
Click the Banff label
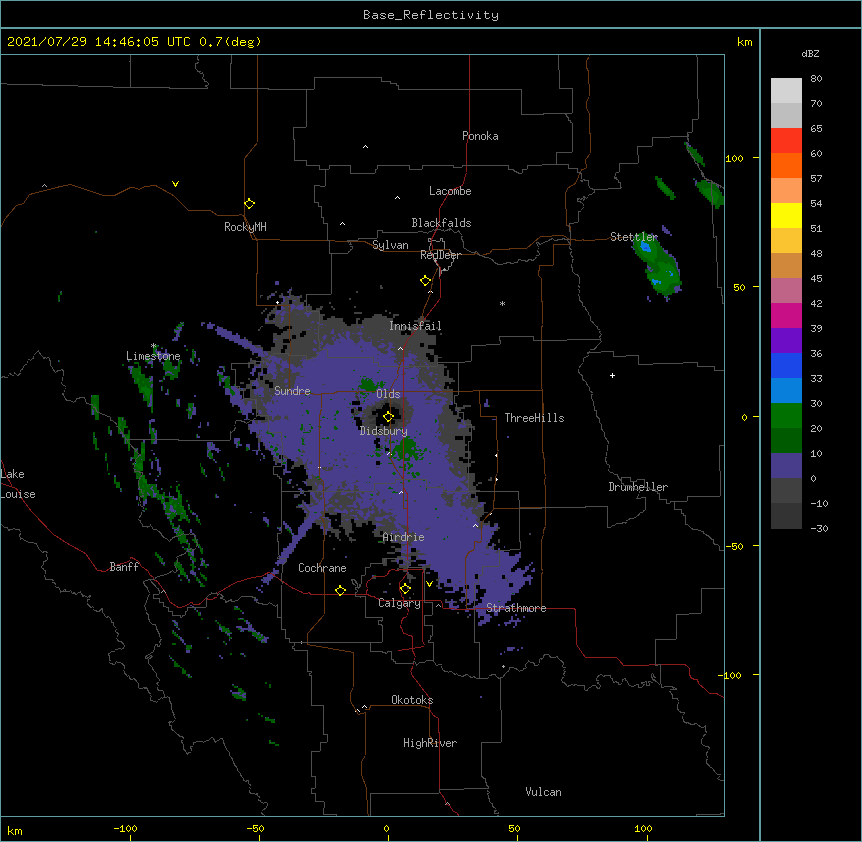(124, 567)
